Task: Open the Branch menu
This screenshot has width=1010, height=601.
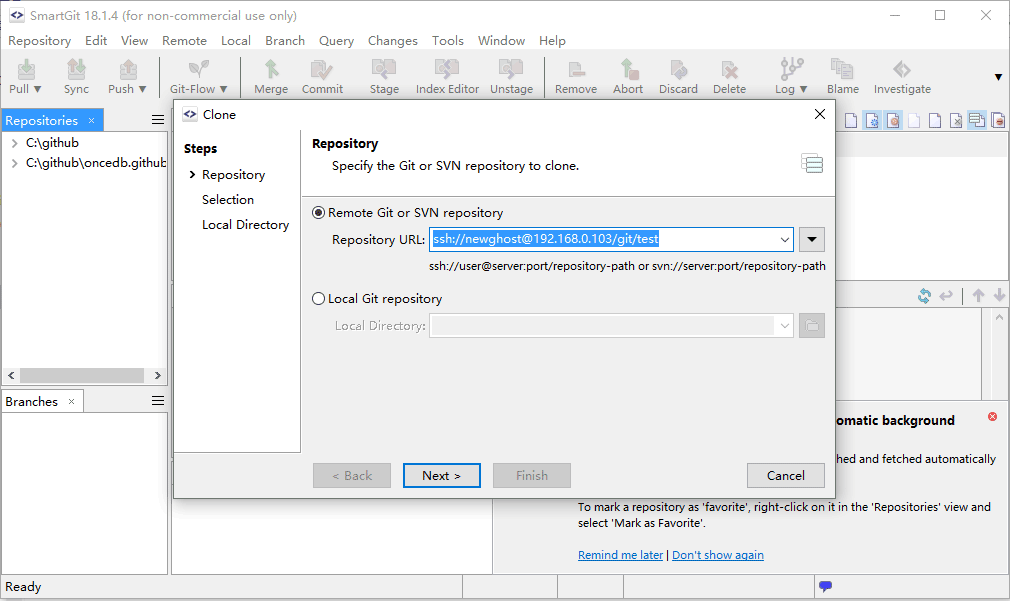Action: pos(285,41)
